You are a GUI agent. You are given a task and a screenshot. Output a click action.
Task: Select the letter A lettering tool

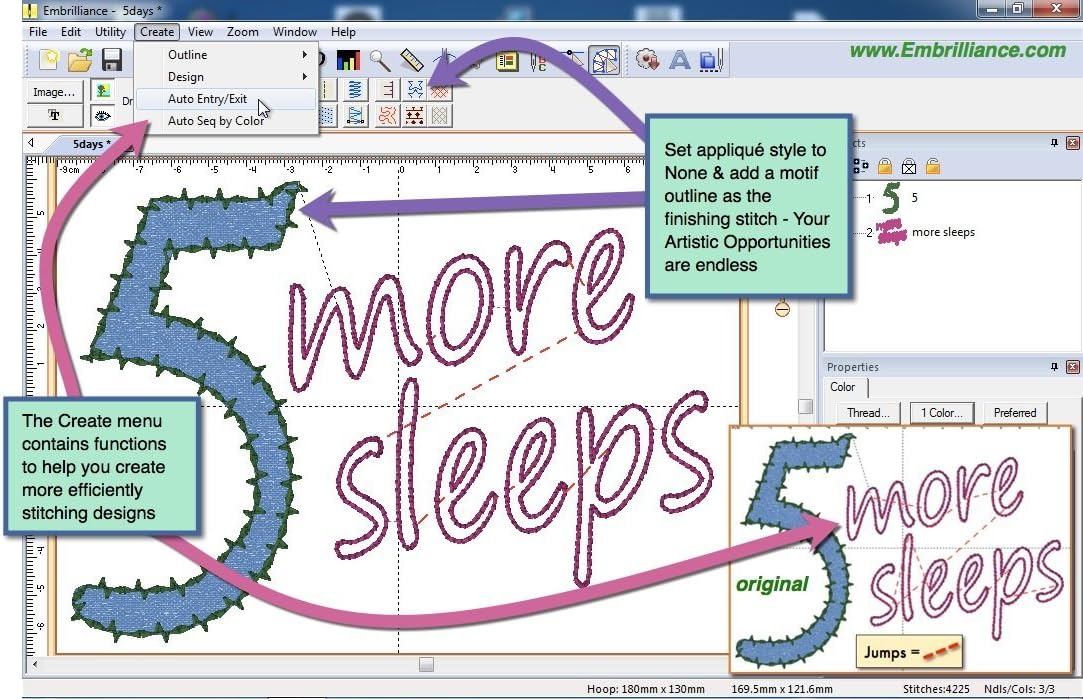(680, 61)
